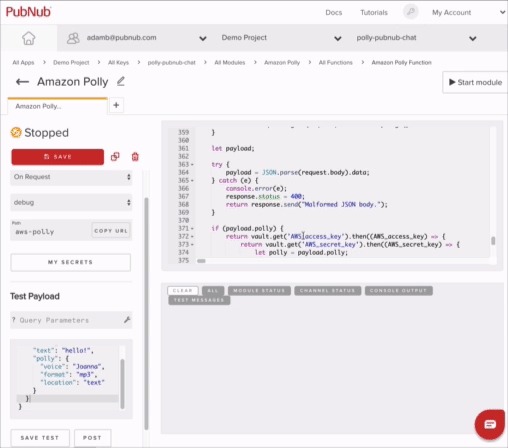Click the 'Test Payload' heading
Viewport: 508px width, 448px height.
tap(35, 296)
